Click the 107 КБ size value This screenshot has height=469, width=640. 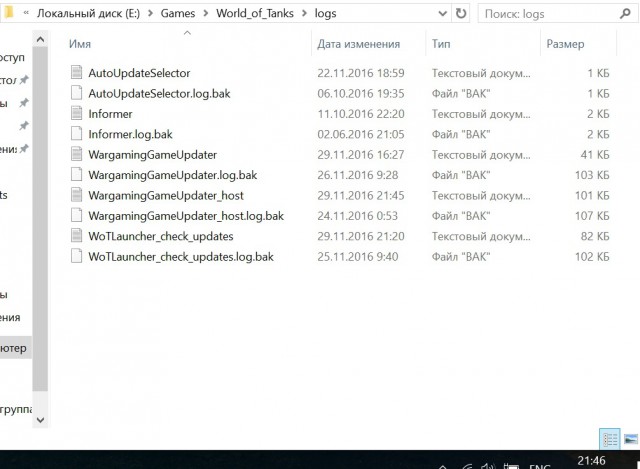[x=592, y=216]
